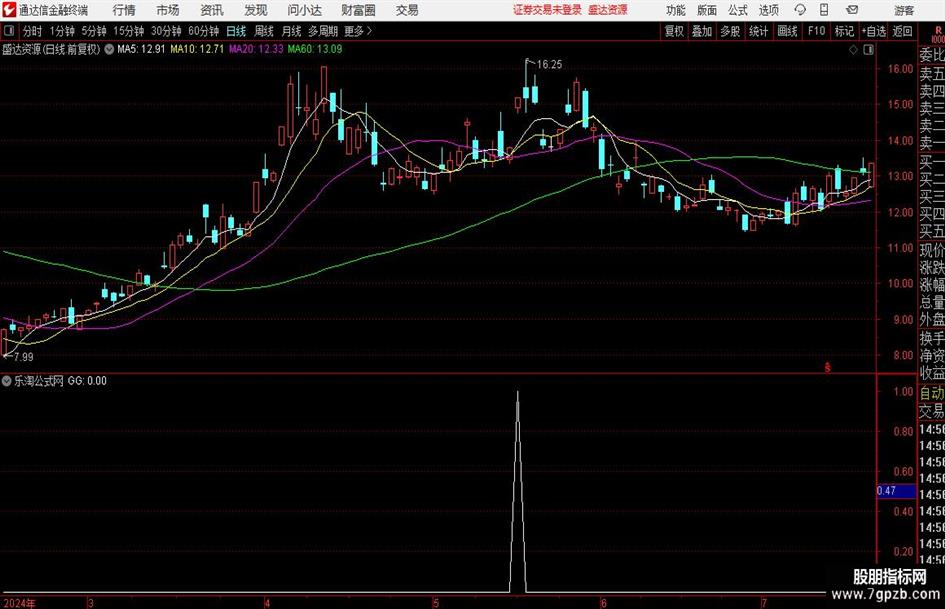Open the 交易 menu
Image resolution: width=945 pixels, height=609 pixels.
click(407, 10)
